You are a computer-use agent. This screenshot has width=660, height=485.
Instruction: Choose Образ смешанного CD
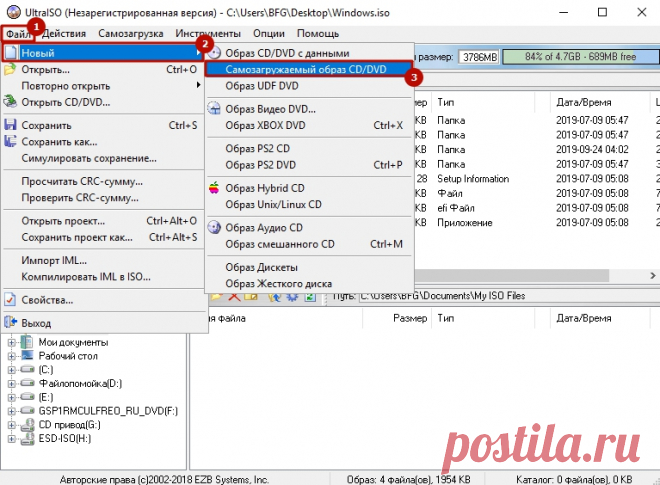(309, 244)
